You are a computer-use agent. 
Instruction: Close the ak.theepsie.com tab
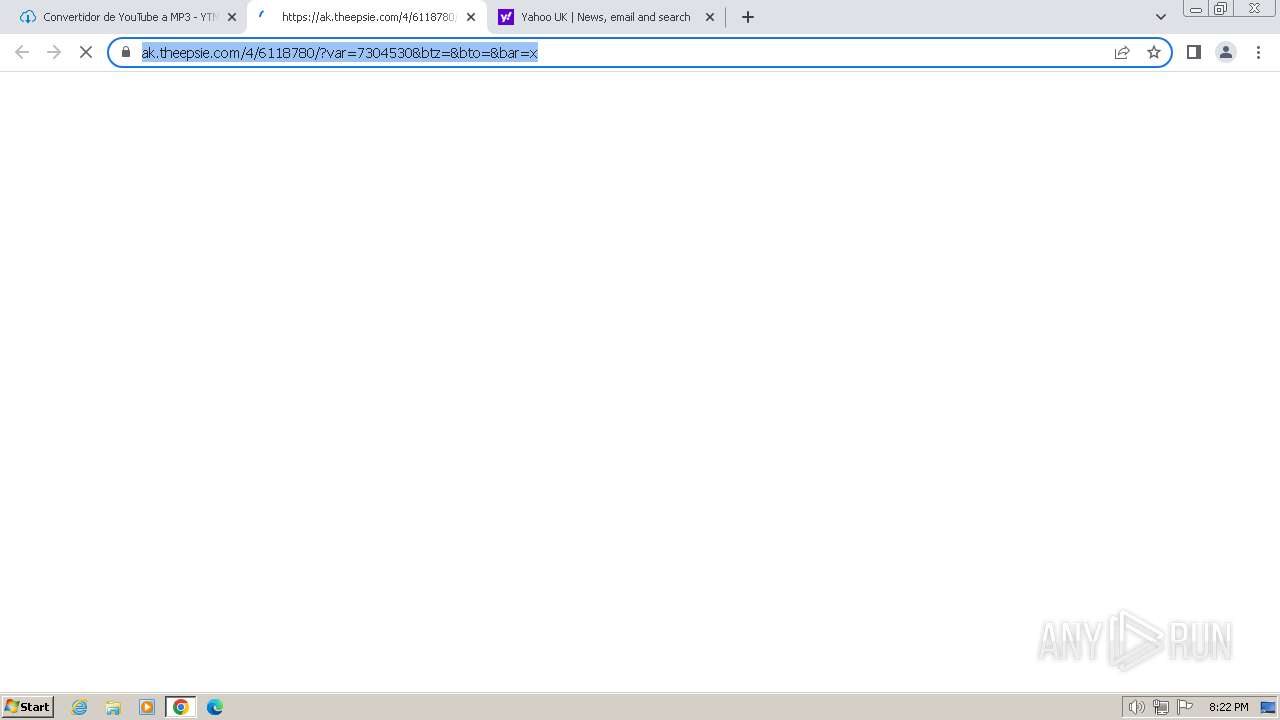[471, 17]
